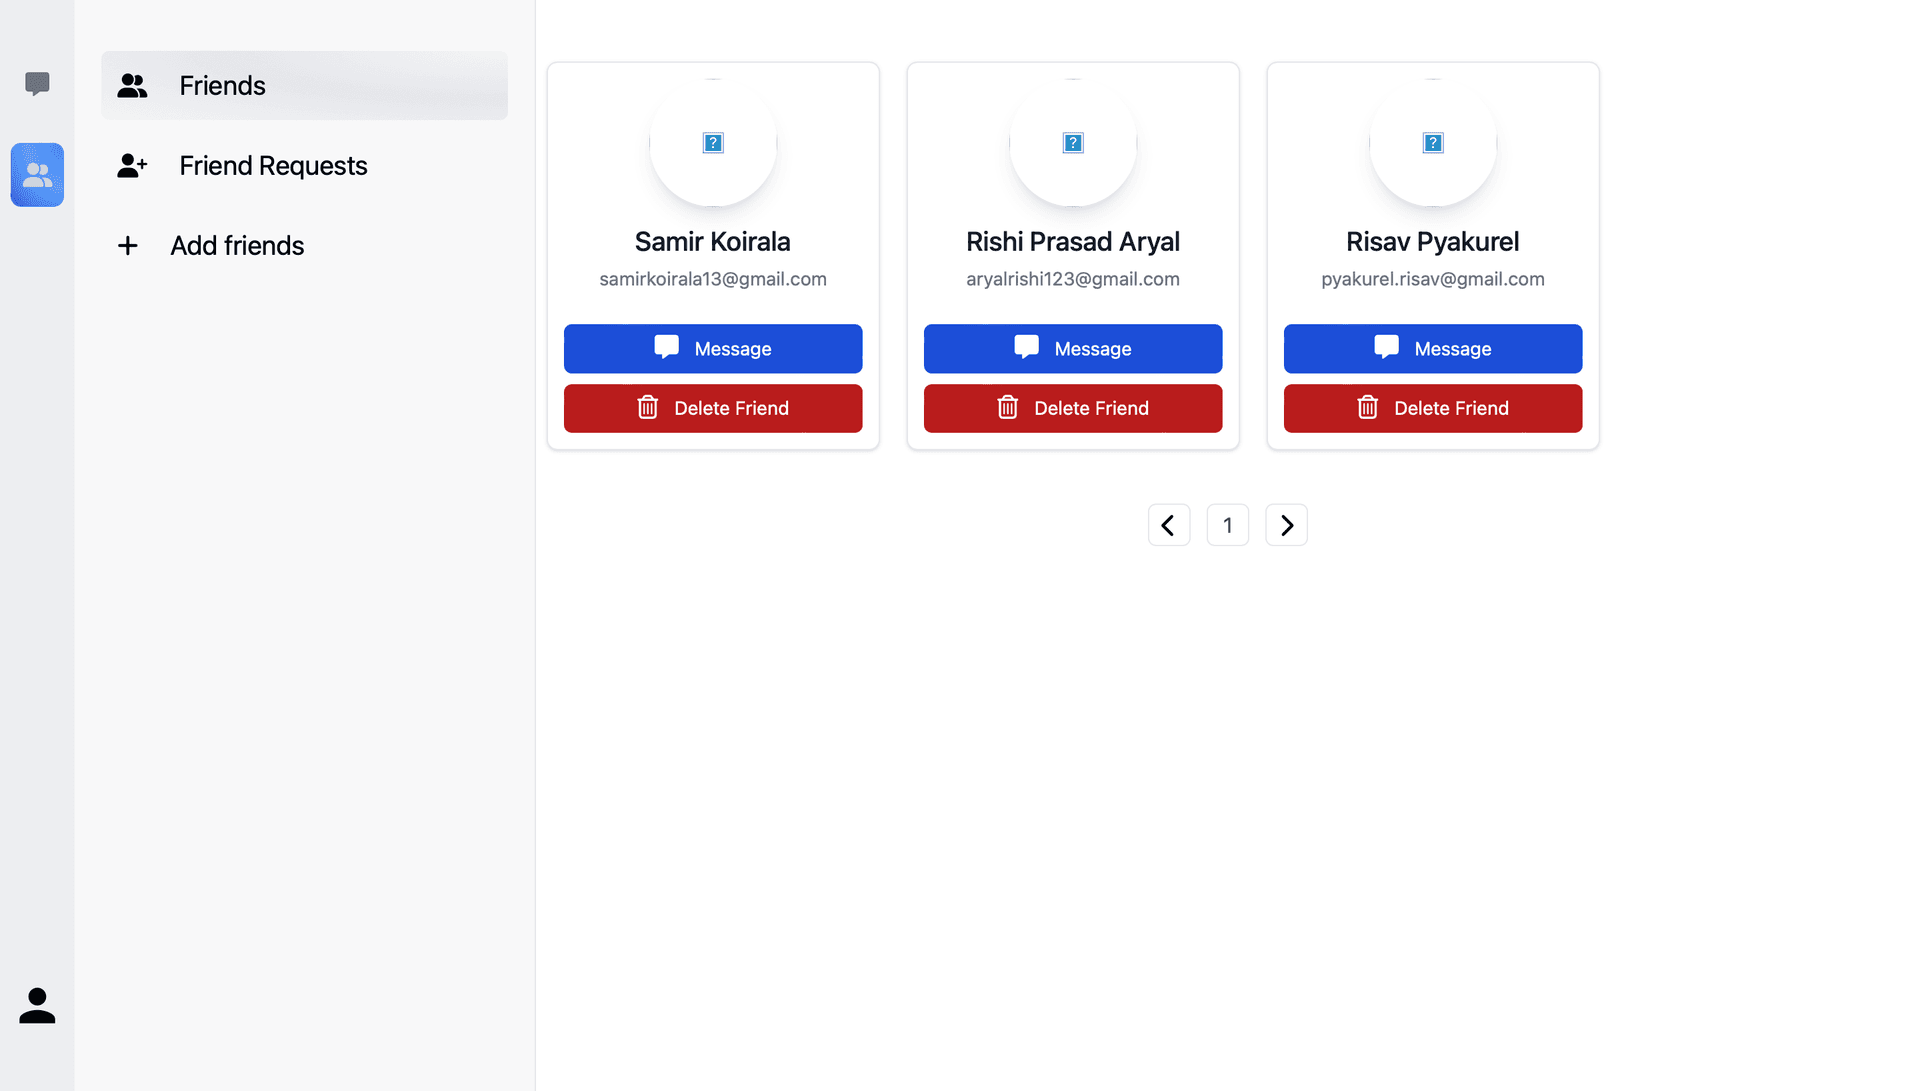The image size is (1920, 1091).
Task: Delete friend Risav Pyakurel
Action: pyautogui.click(x=1433, y=408)
